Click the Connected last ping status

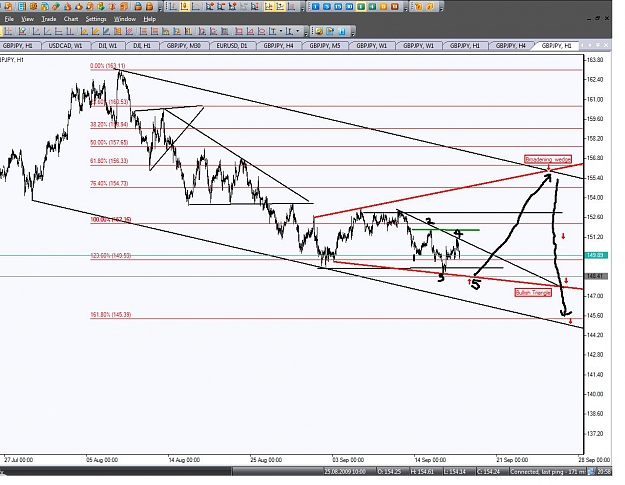click(x=548, y=472)
